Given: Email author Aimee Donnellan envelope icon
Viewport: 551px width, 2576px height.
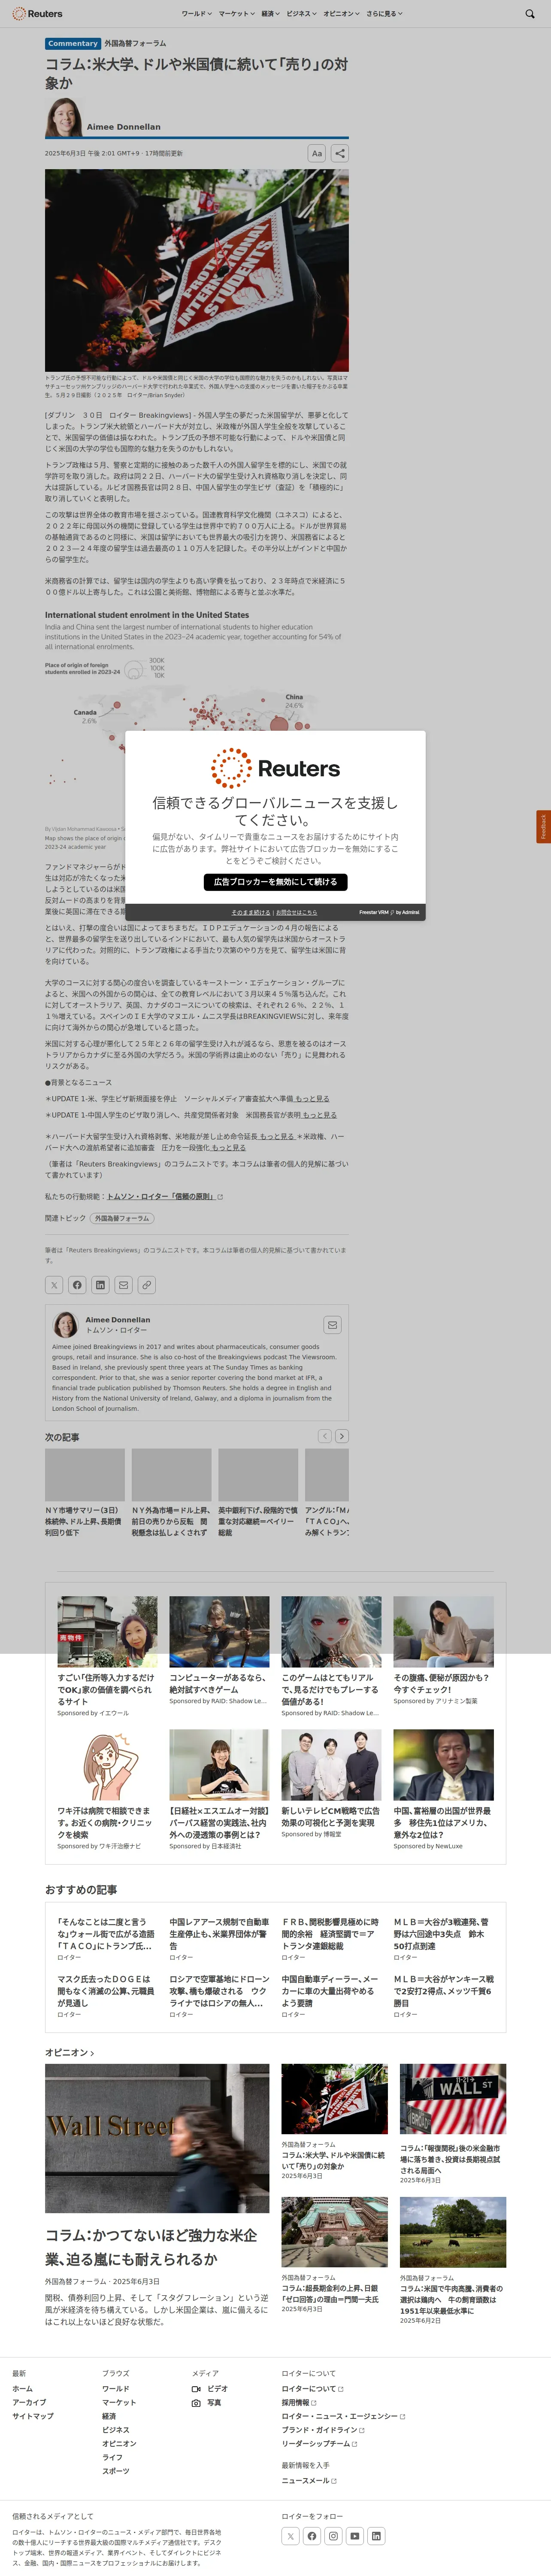Looking at the screenshot, I should [x=332, y=1325].
